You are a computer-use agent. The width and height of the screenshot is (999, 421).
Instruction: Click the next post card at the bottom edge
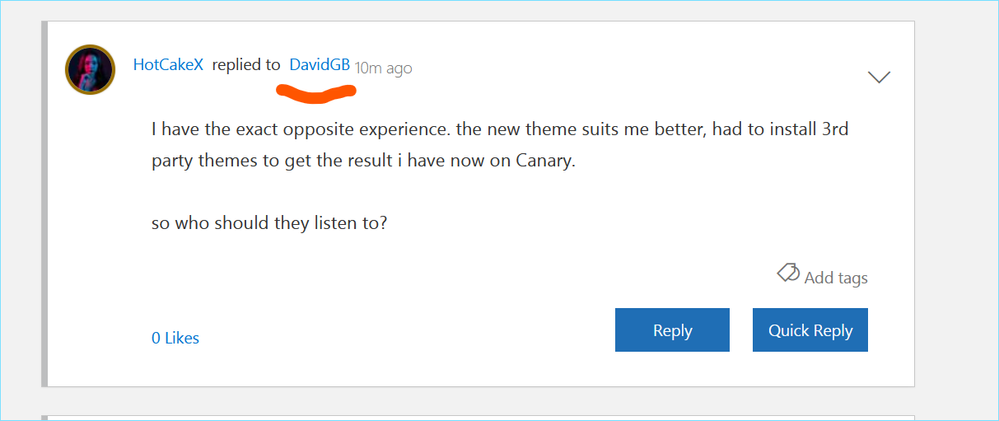click(478, 418)
